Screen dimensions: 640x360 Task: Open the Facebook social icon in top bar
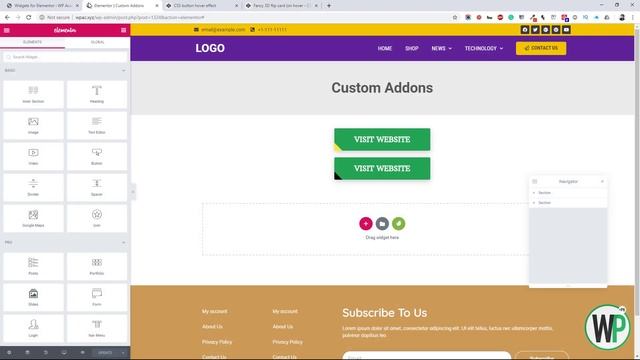click(x=525, y=30)
